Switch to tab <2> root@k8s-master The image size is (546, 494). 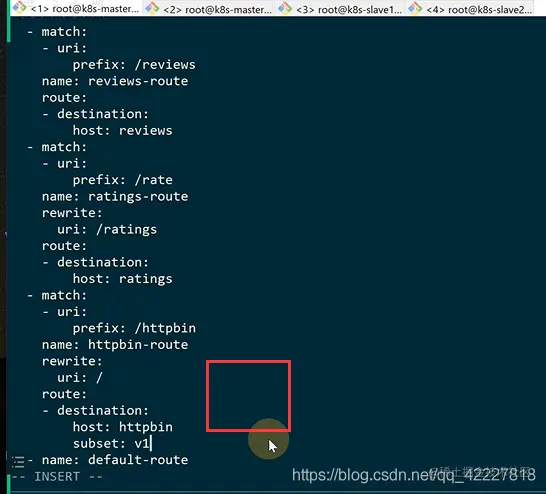pos(209,8)
